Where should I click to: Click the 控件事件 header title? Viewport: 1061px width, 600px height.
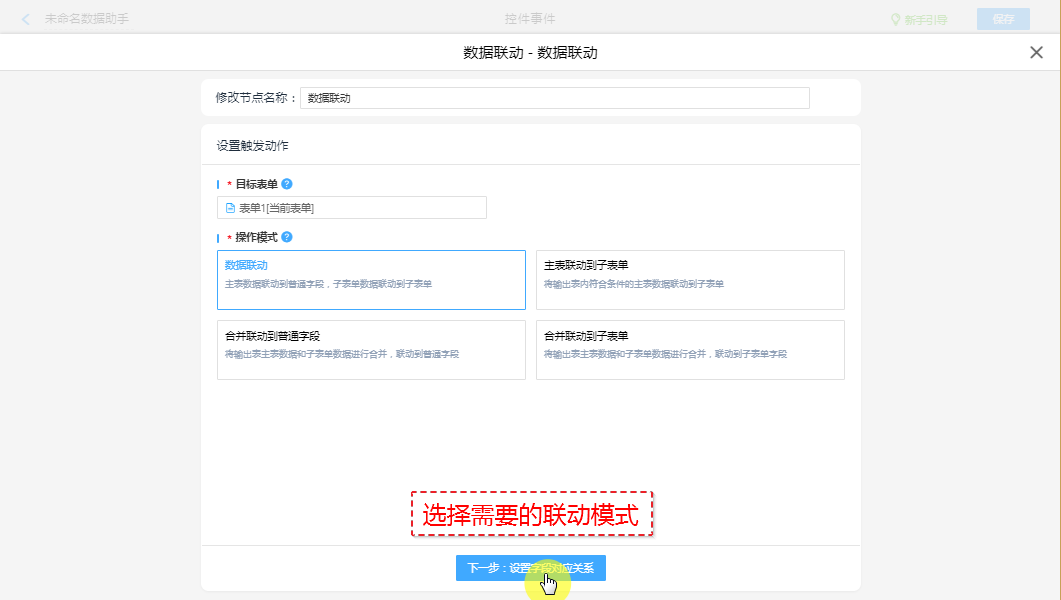coord(530,19)
